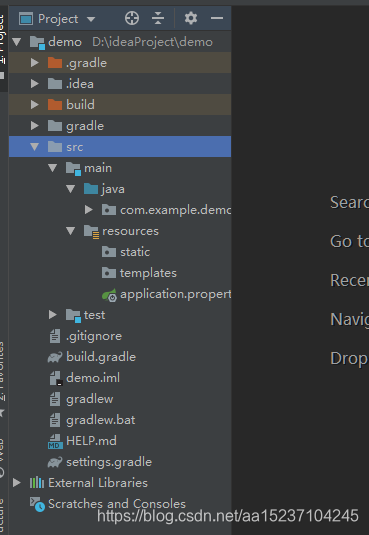Select 'com.example.demo' package label
The height and width of the screenshot is (535, 369).
point(175,210)
